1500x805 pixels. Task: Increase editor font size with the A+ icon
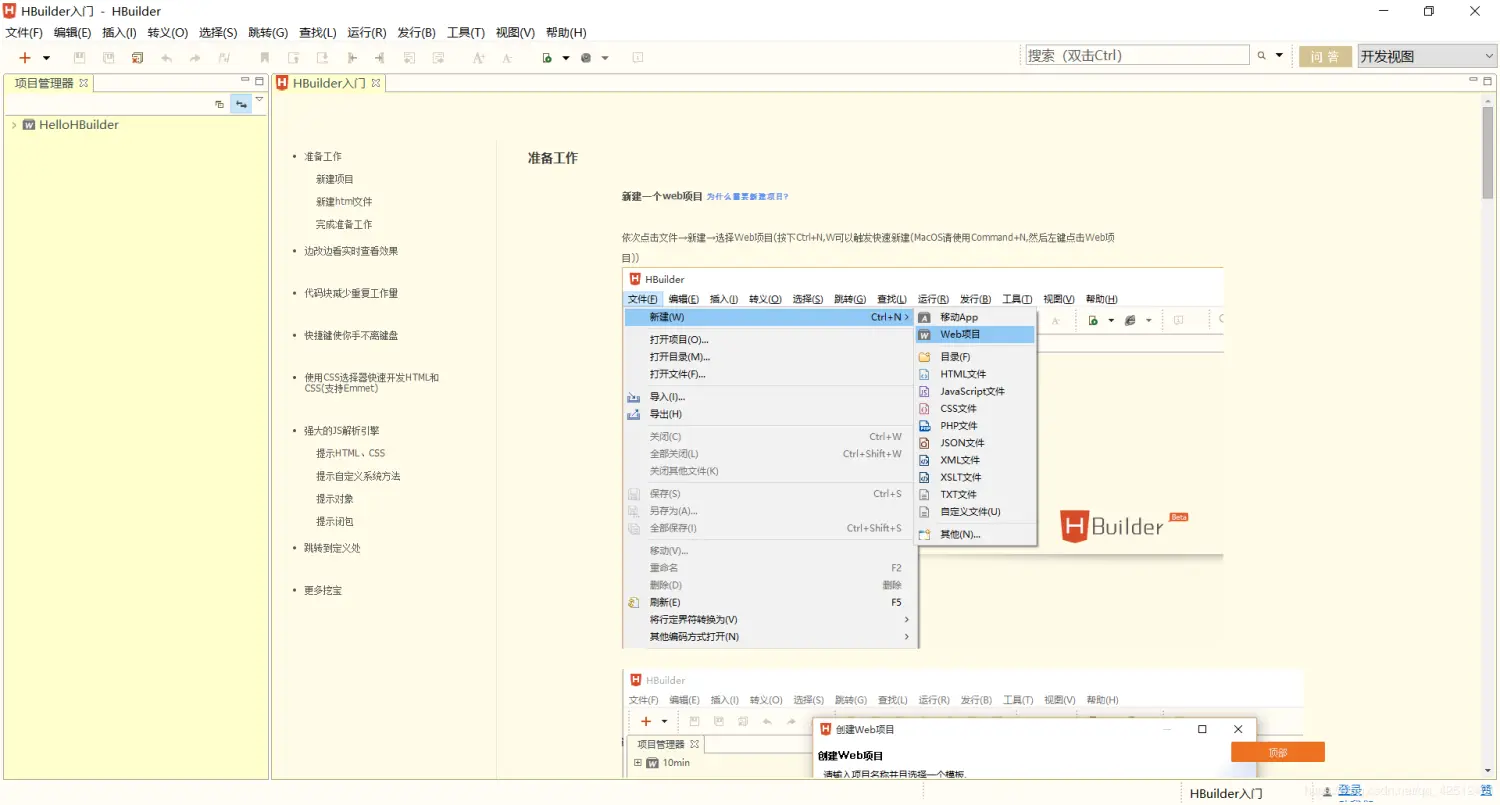pos(479,57)
